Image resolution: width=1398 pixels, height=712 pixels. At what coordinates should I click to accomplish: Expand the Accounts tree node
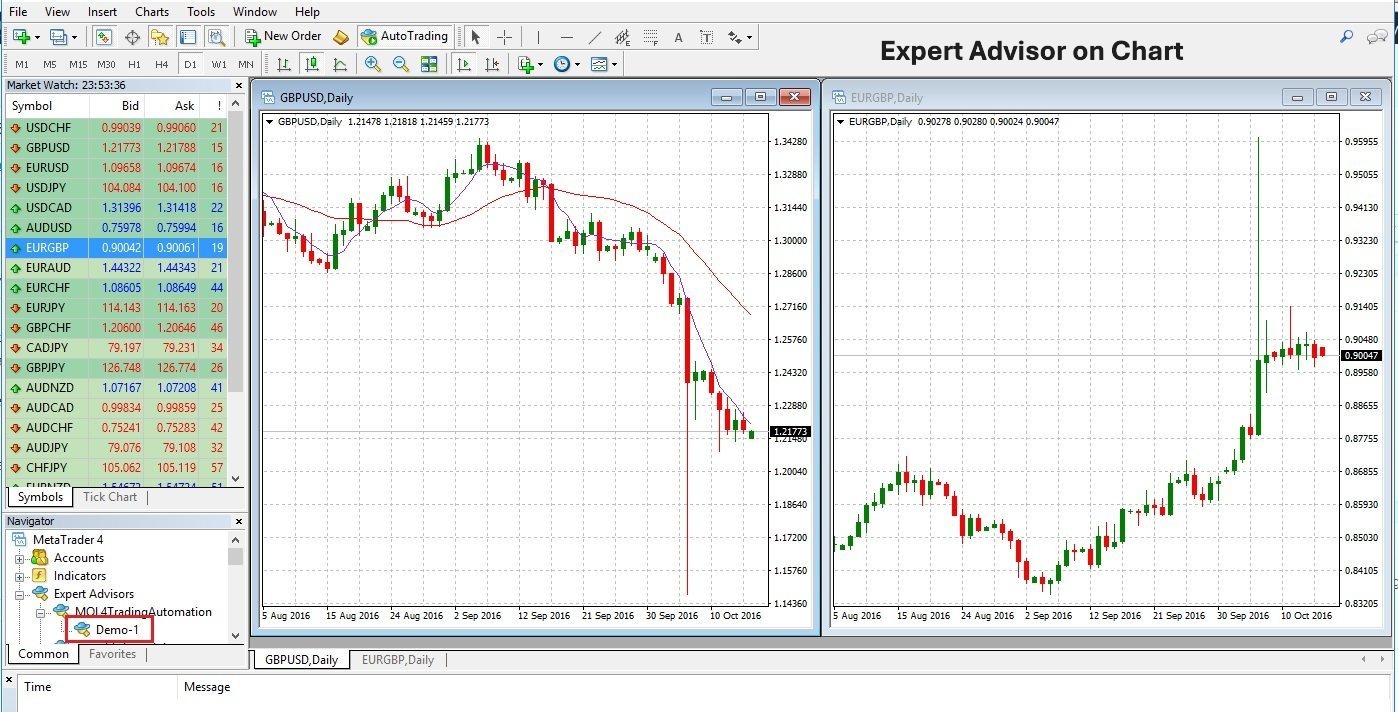coord(19,558)
